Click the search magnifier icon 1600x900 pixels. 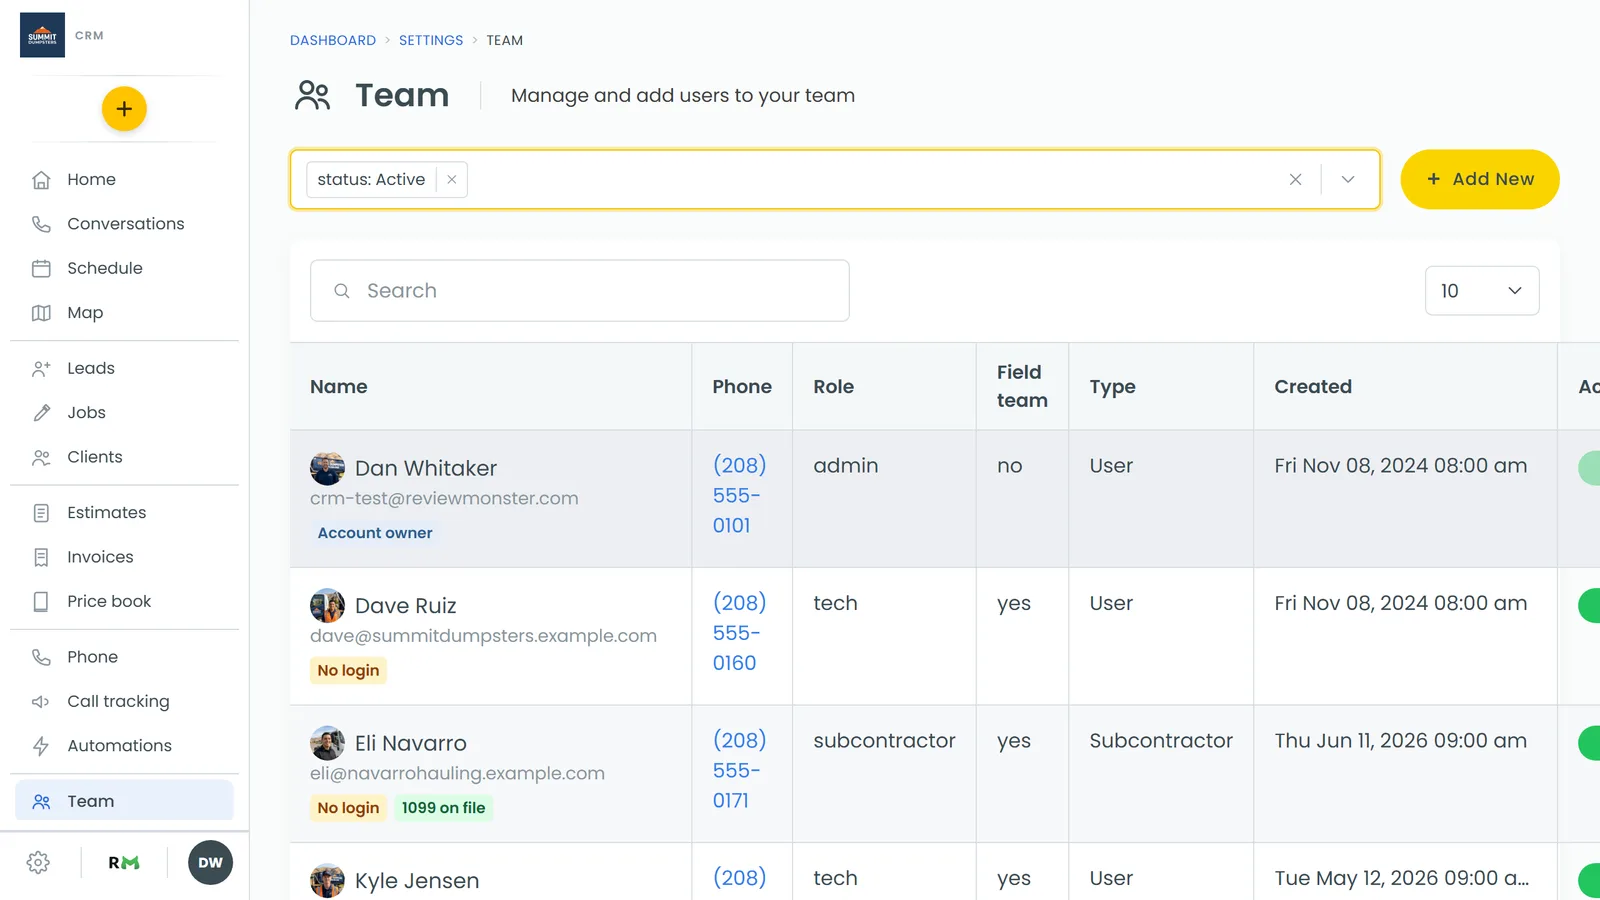[x=342, y=291]
